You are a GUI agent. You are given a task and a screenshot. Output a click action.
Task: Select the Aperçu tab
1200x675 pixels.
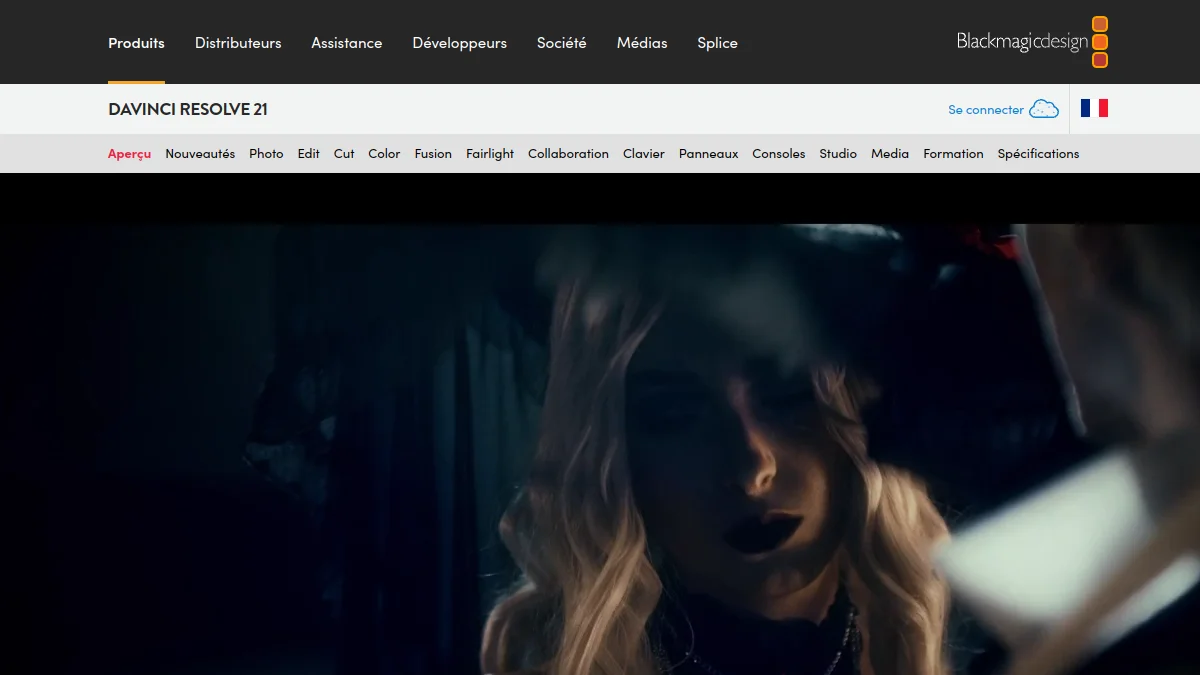coord(130,154)
